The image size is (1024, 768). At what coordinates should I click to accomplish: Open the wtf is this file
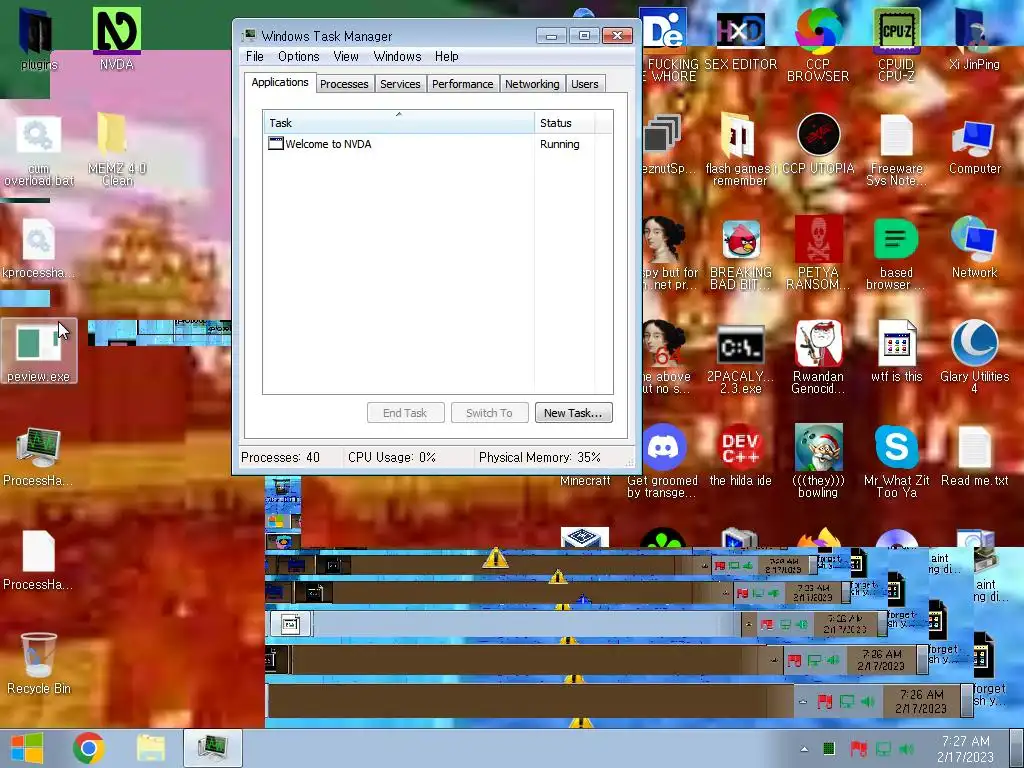pos(897,351)
